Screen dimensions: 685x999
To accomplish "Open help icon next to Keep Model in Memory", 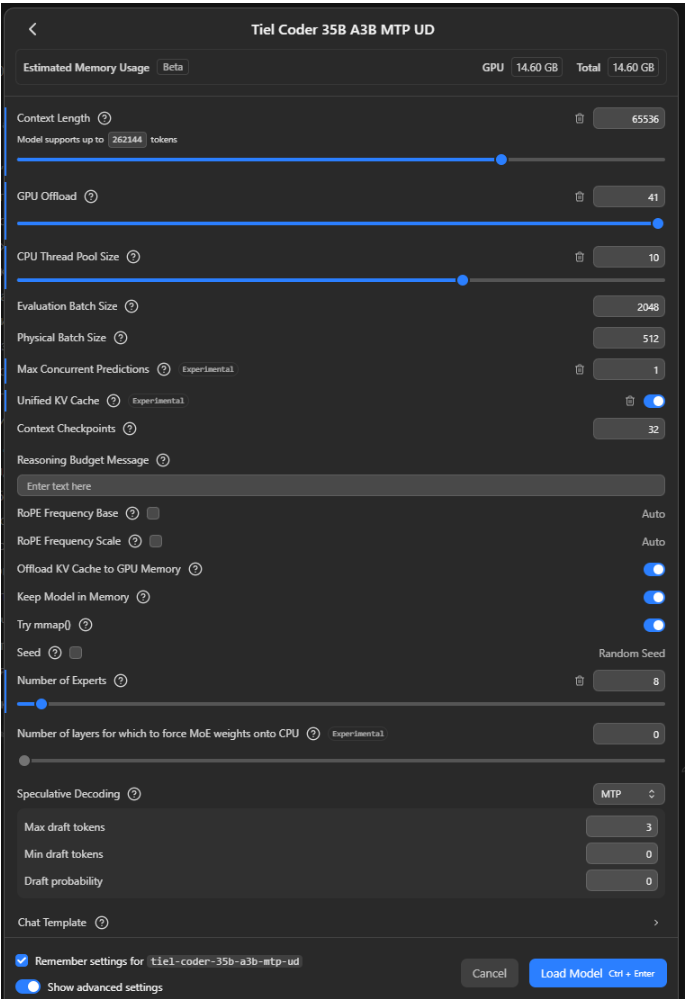I will (143, 597).
